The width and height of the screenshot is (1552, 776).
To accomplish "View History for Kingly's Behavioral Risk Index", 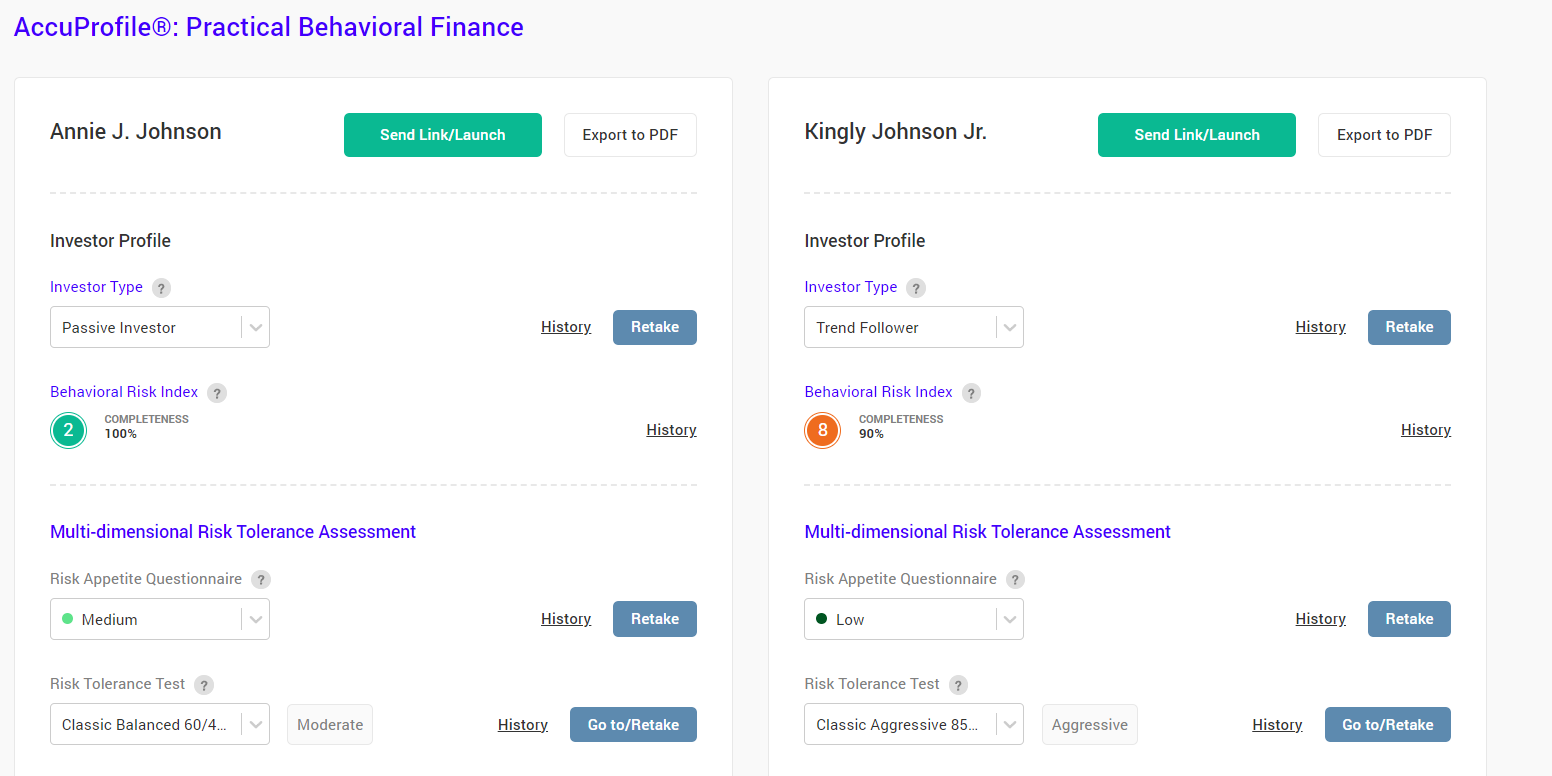I will point(1426,430).
